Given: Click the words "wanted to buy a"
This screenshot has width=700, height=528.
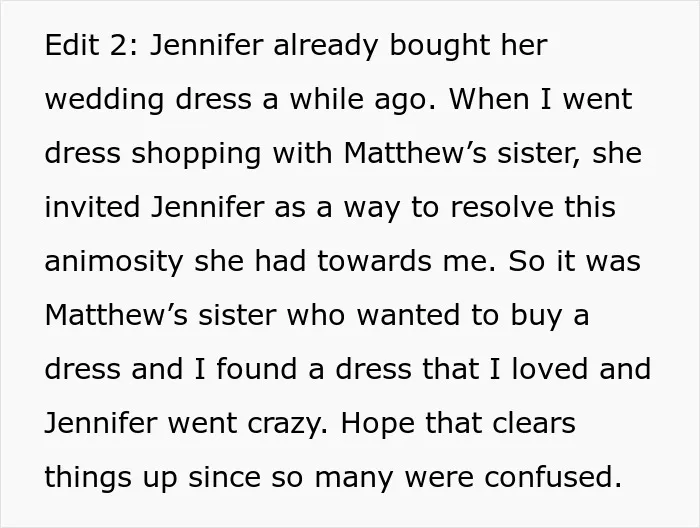Looking at the screenshot, I should tap(473, 315).
